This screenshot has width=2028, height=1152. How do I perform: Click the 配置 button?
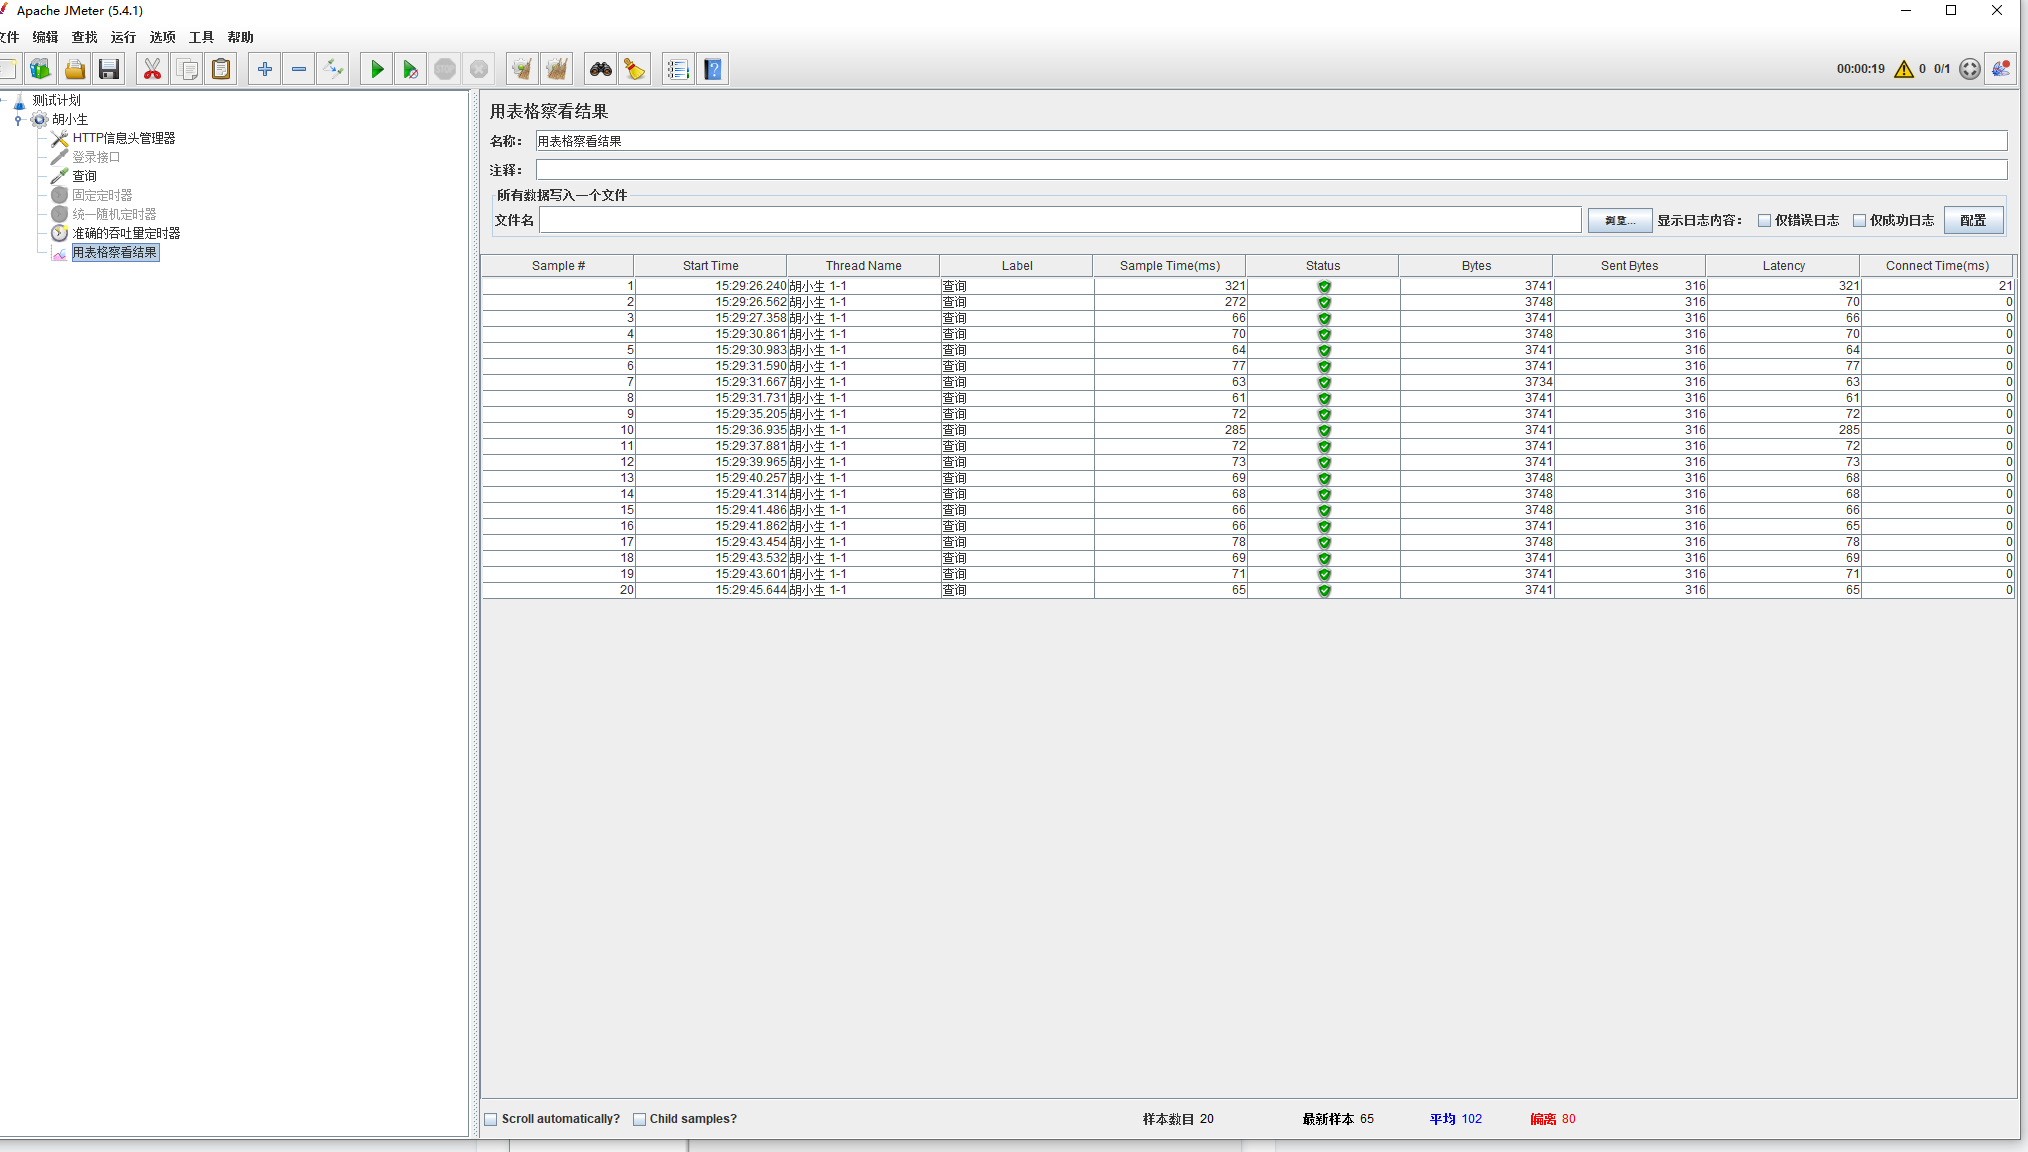coord(1972,220)
